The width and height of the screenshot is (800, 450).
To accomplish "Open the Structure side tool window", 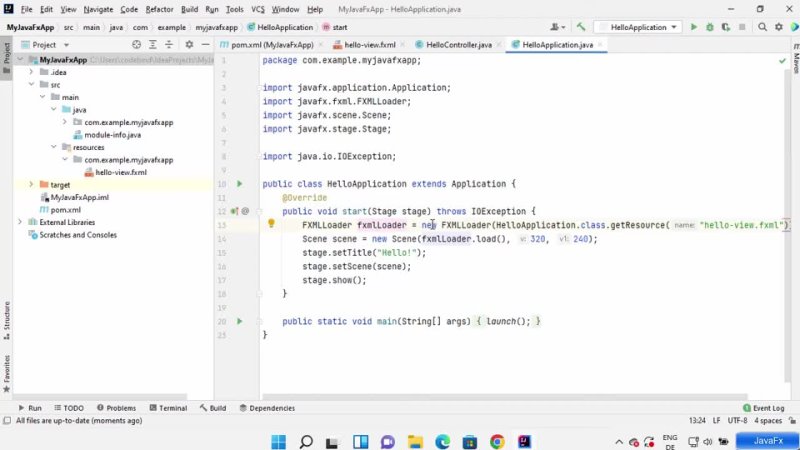I will (x=7, y=320).
